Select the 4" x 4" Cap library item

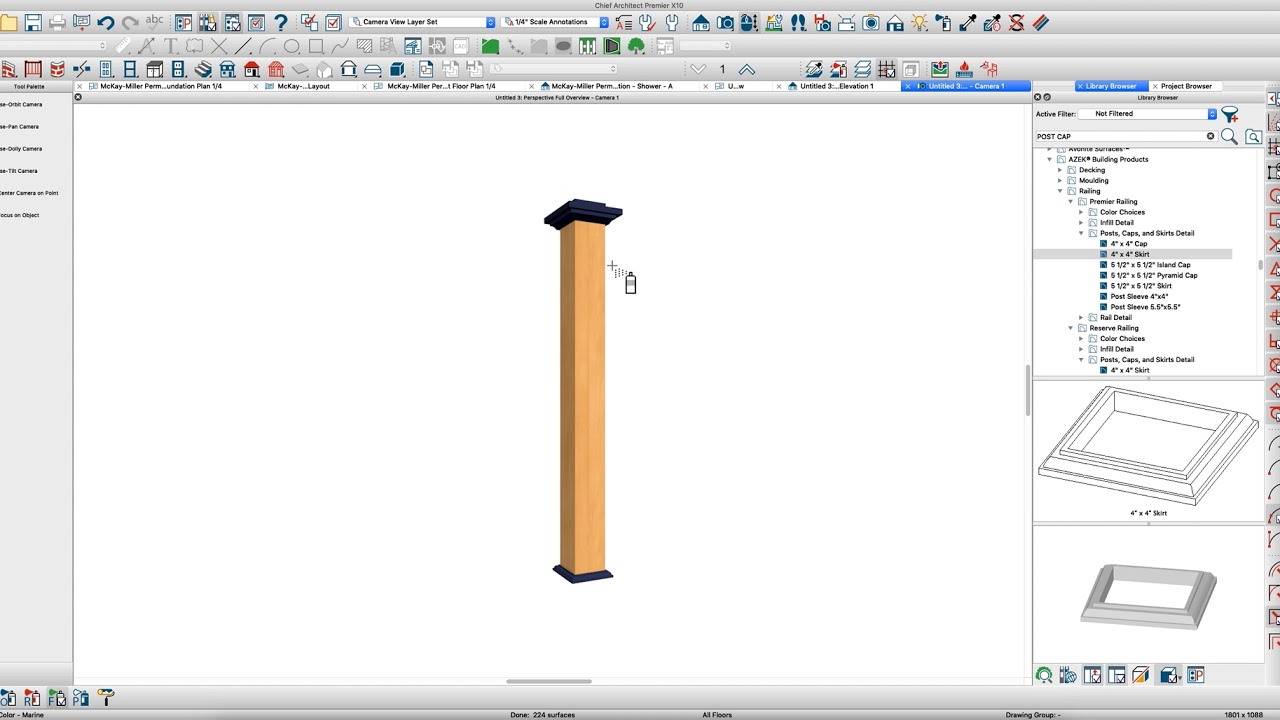pos(1128,243)
